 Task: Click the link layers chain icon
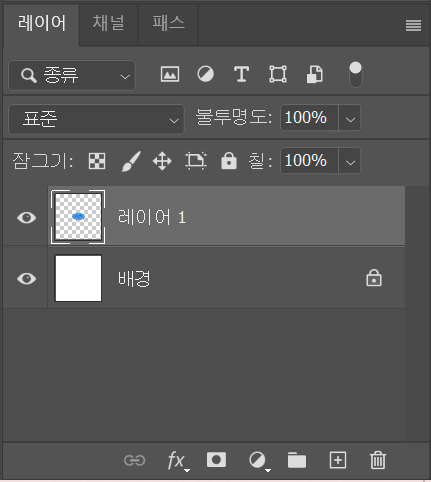[135, 460]
